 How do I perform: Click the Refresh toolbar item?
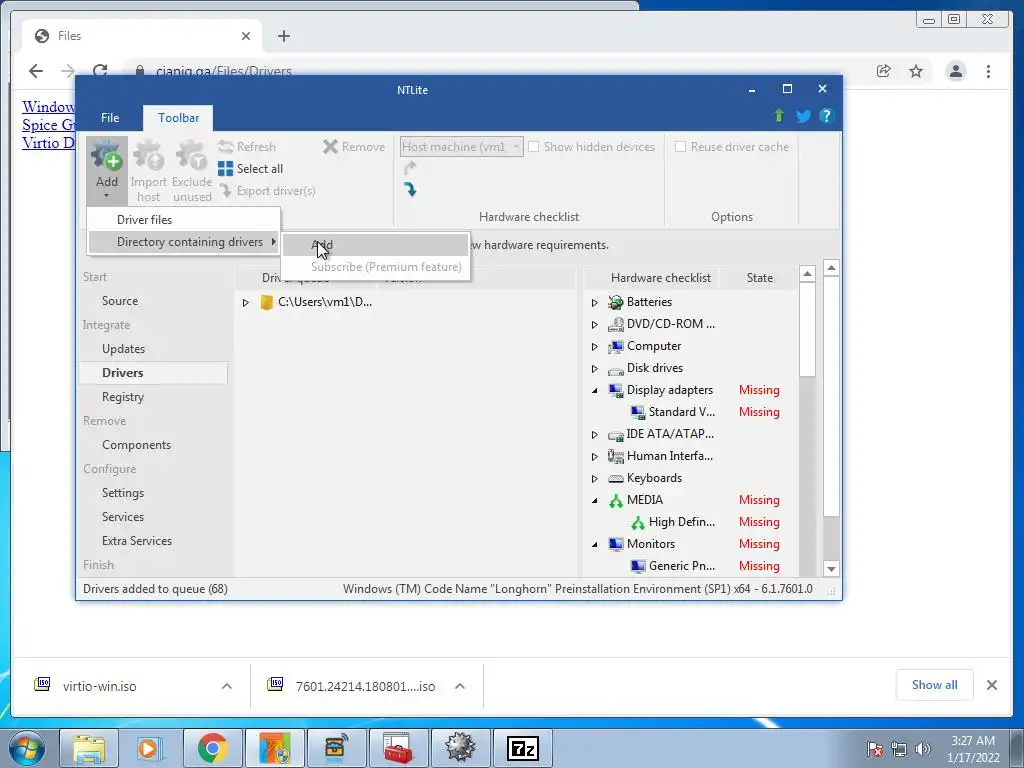point(247,147)
